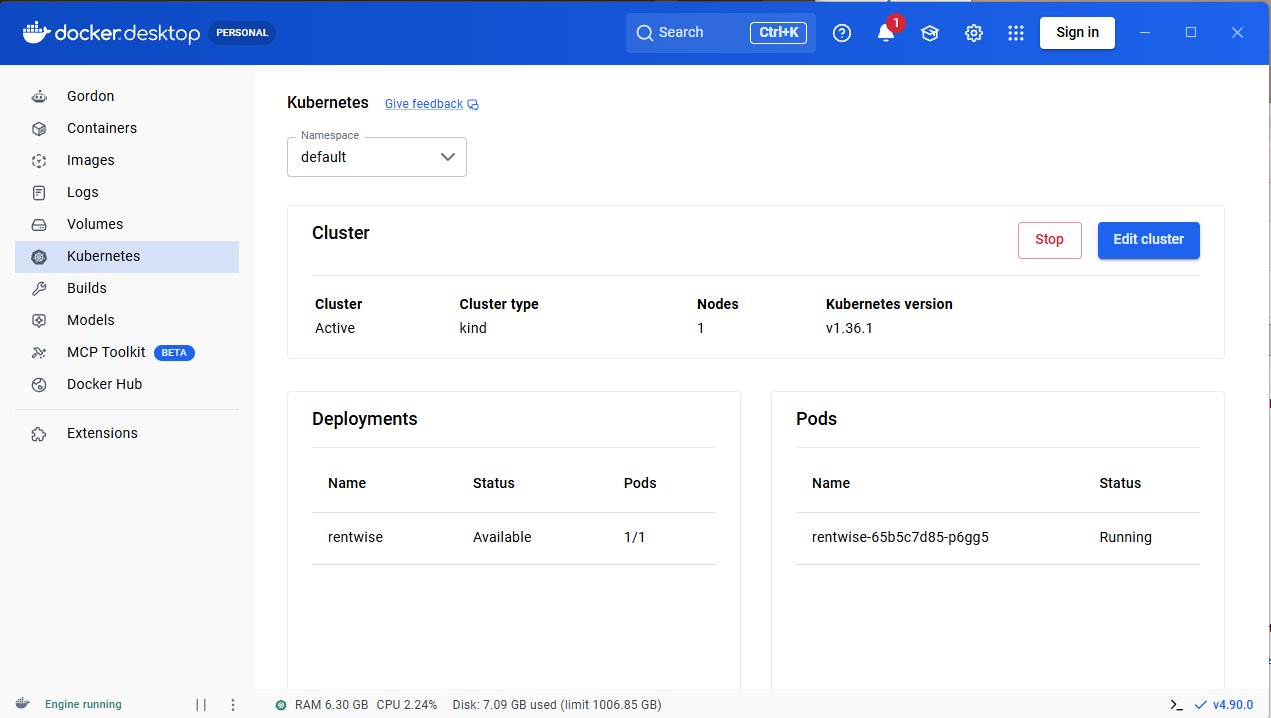
Task: Click the Docker Hub icon
Action: tap(39, 385)
